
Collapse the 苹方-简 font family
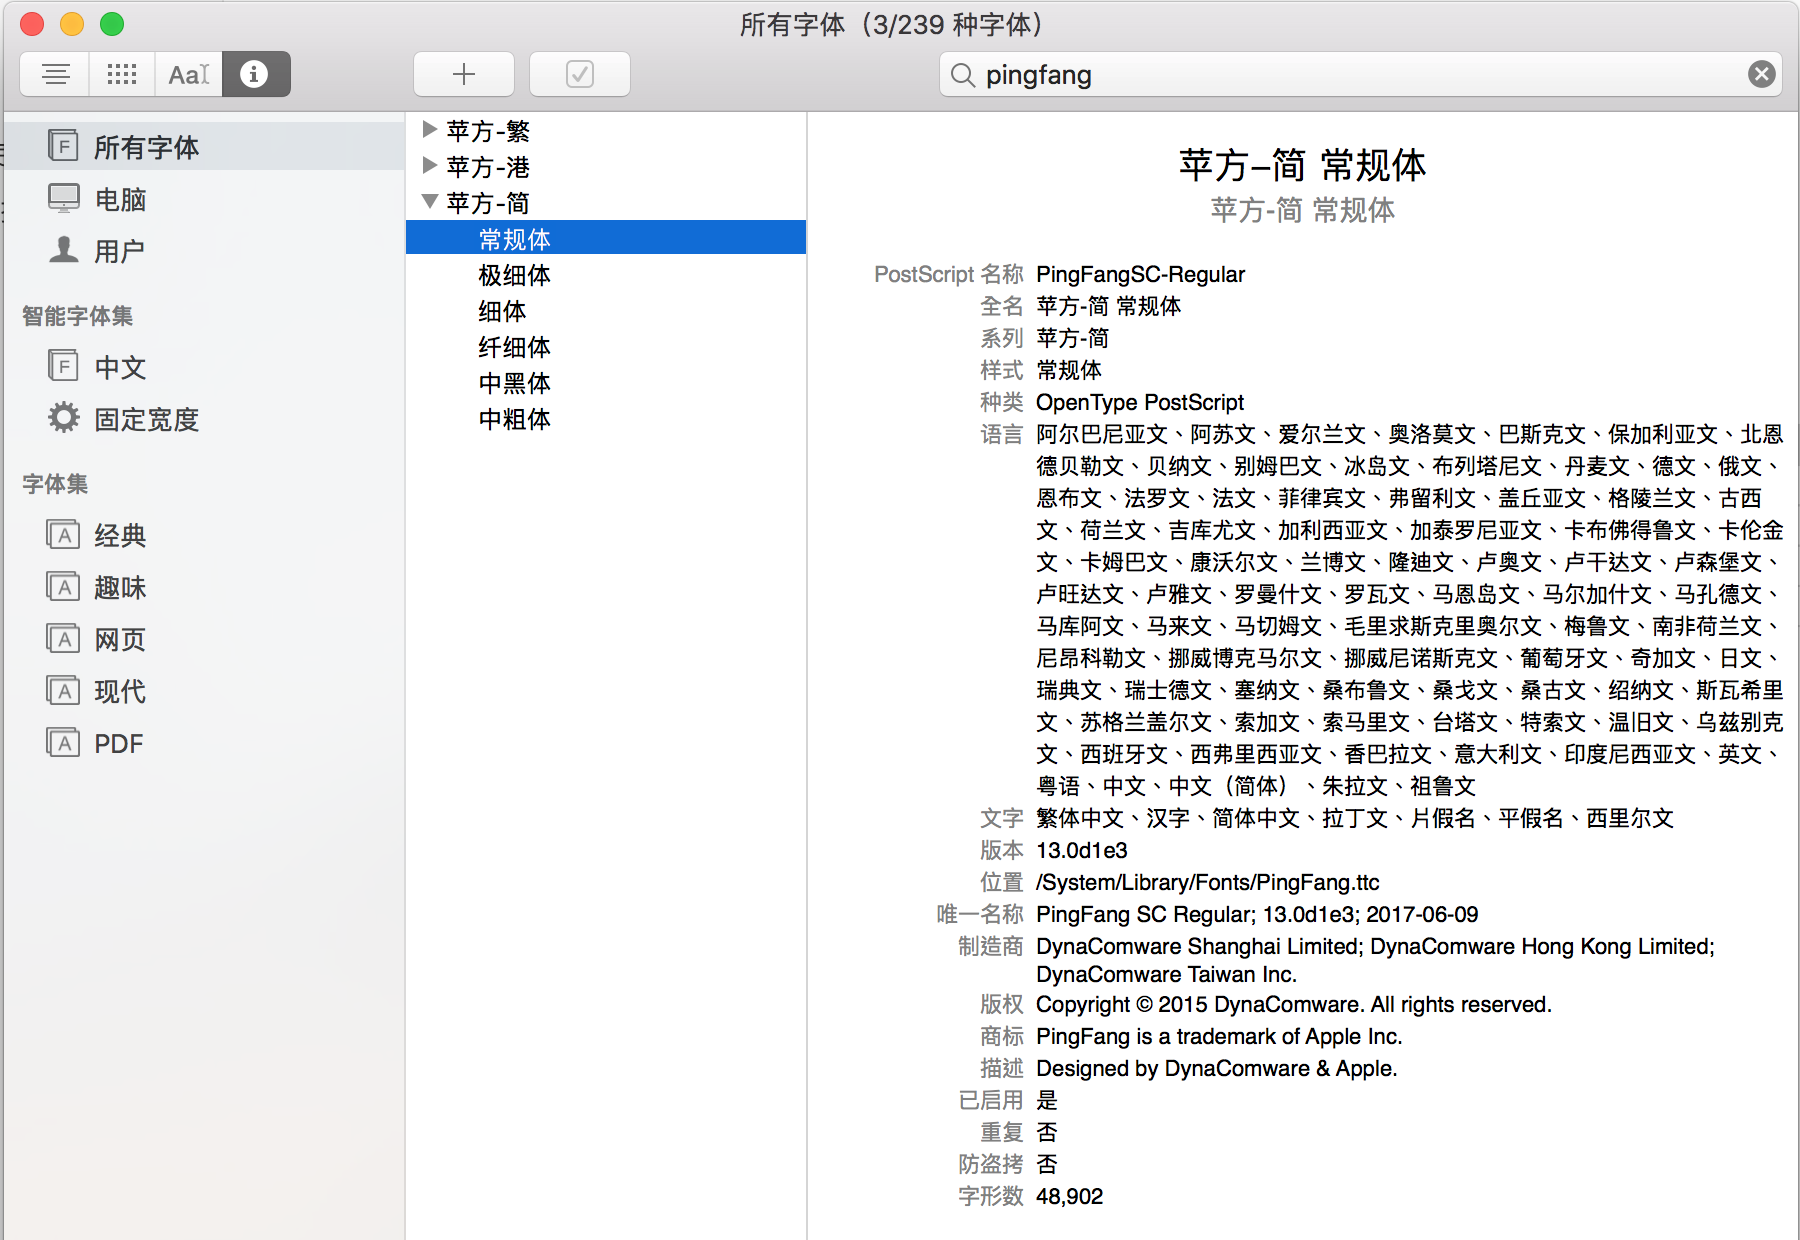pyautogui.click(x=430, y=201)
